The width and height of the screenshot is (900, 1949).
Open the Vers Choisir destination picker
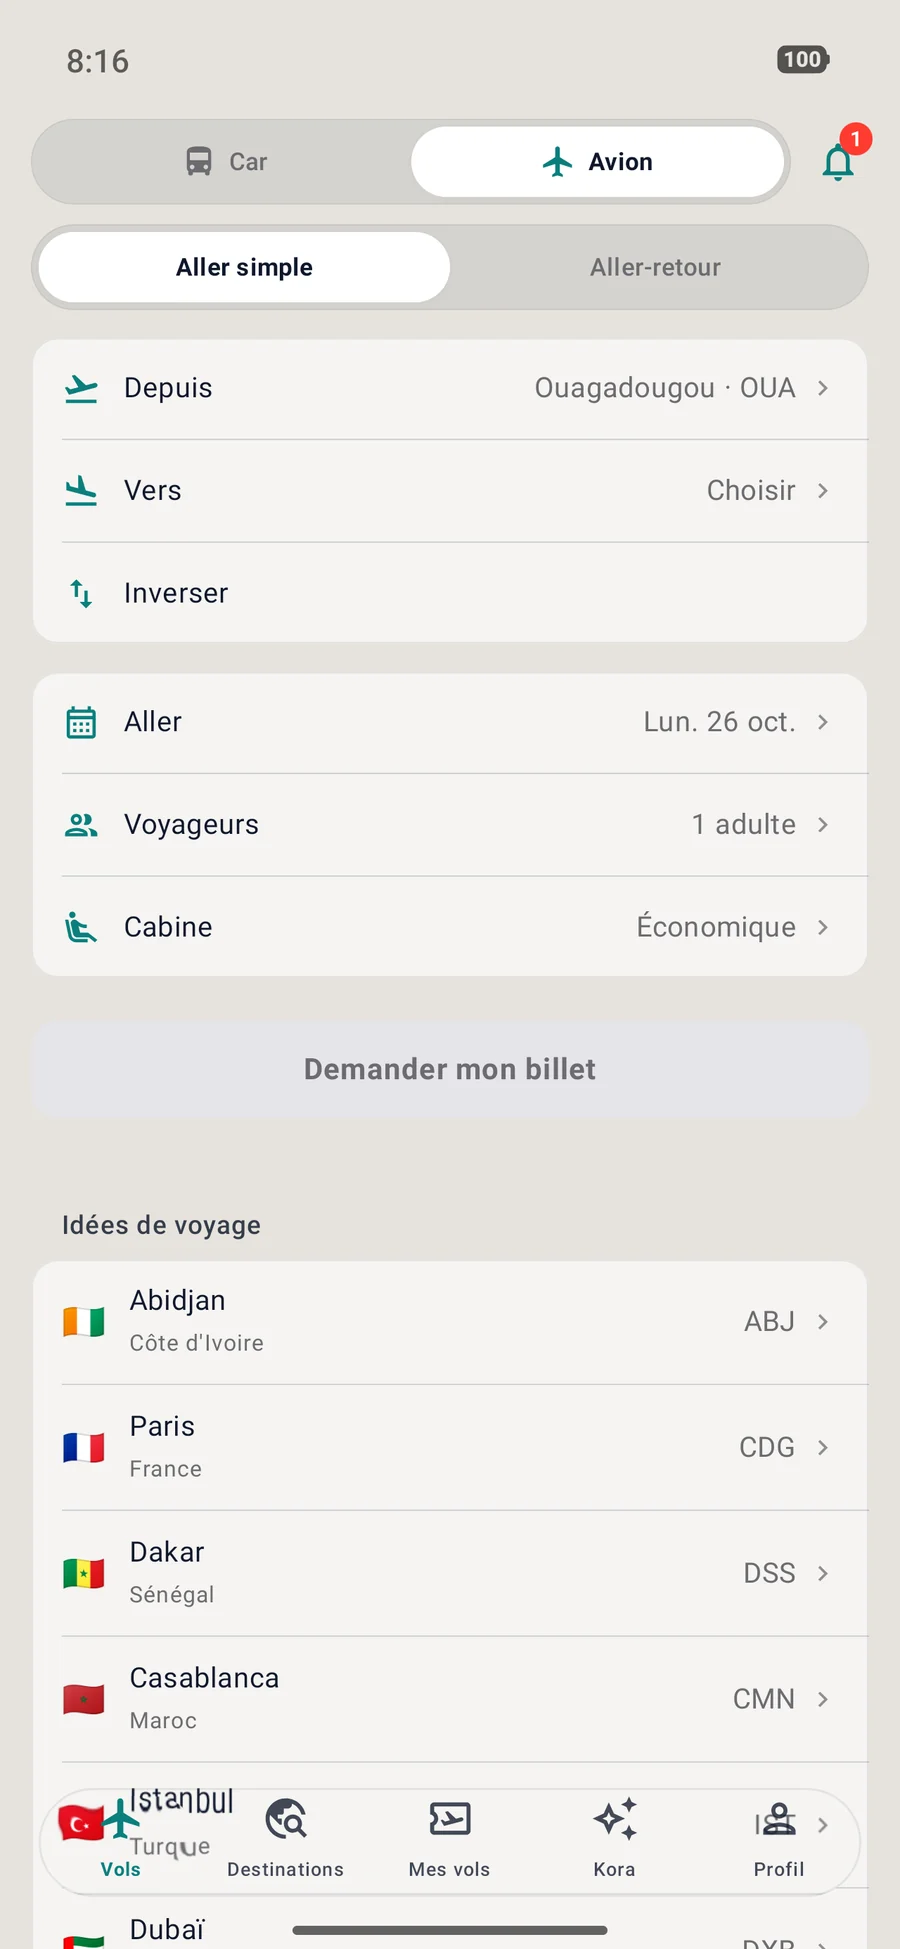pyautogui.click(x=450, y=491)
